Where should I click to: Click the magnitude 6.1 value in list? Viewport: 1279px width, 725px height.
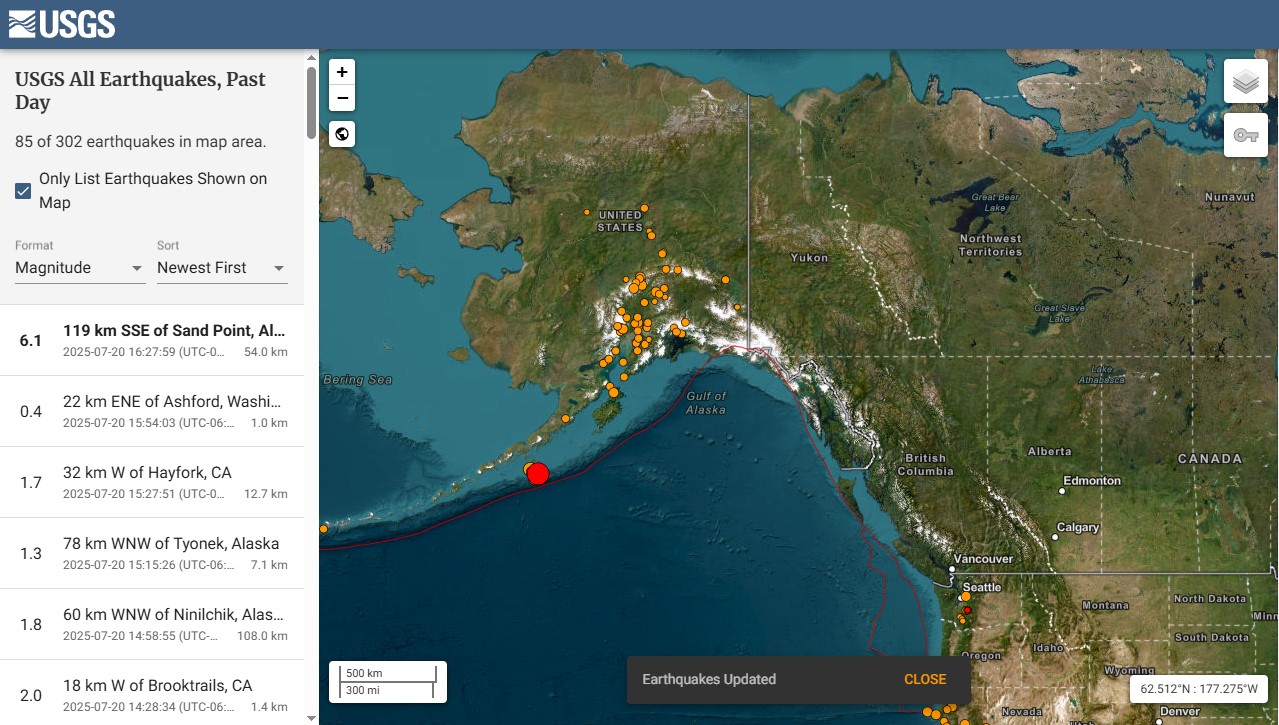coord(31,341)
